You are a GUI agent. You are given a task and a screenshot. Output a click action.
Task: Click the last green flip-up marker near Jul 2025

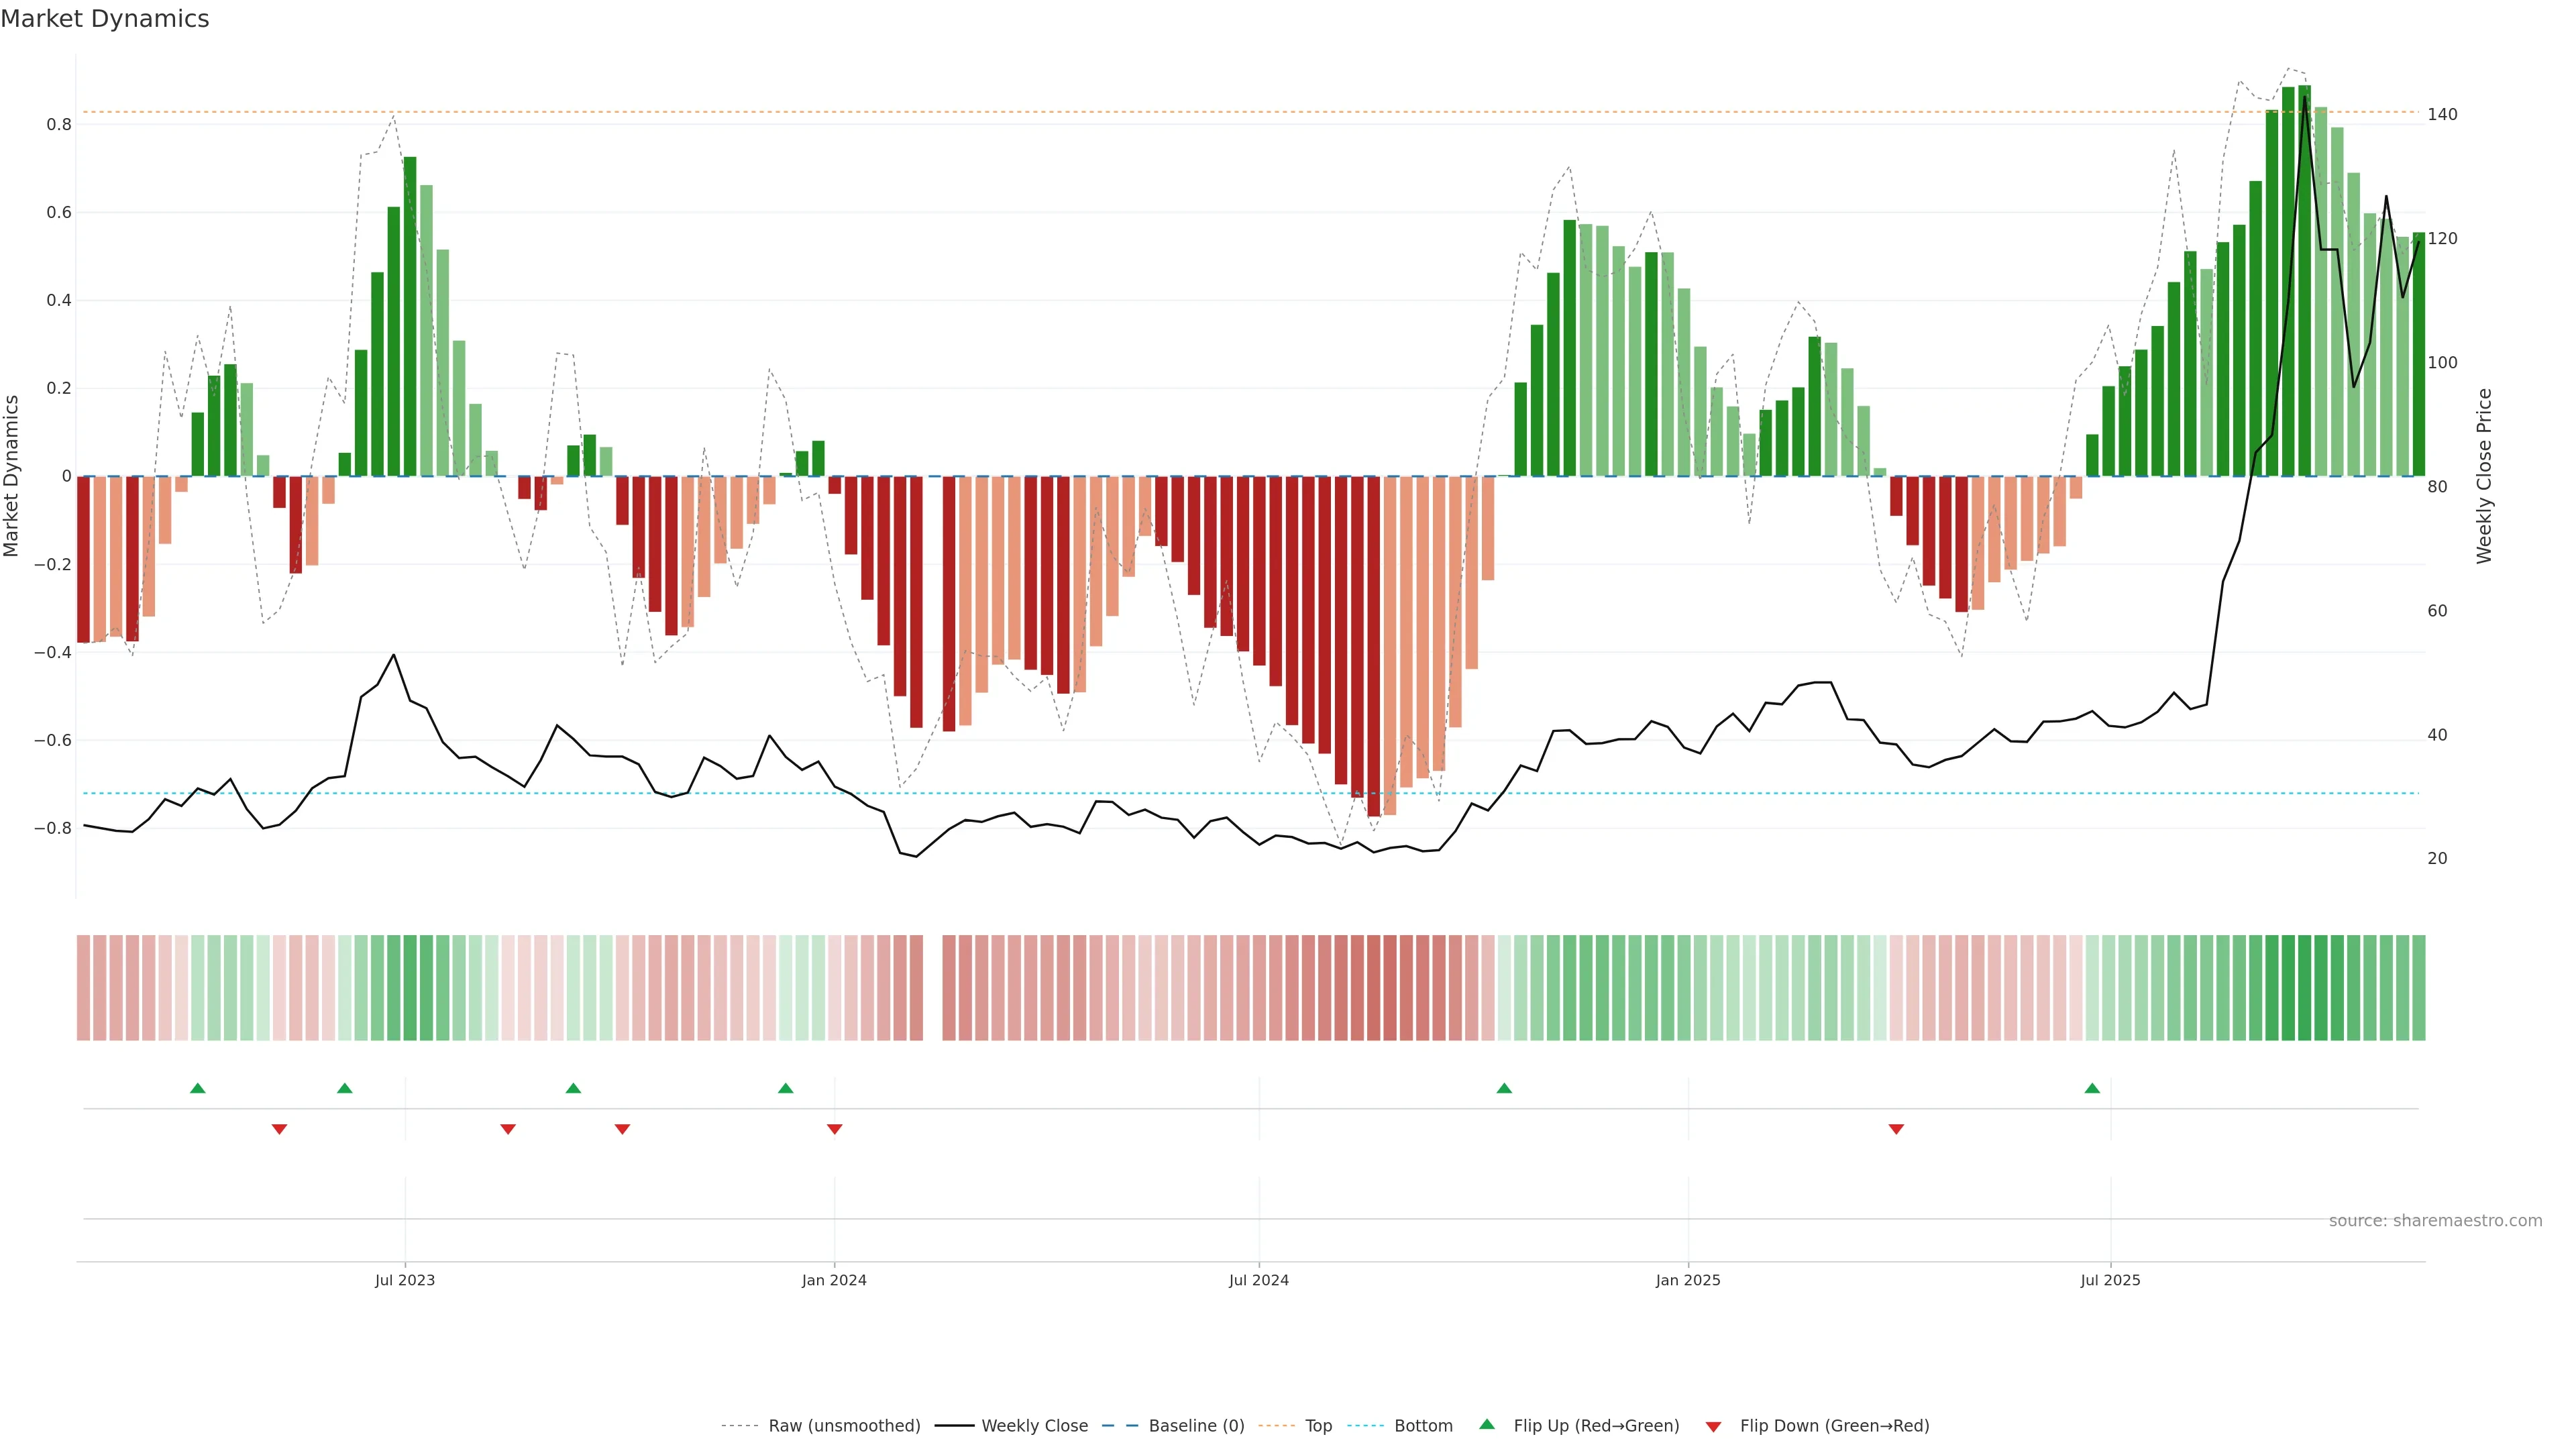2092,1088
